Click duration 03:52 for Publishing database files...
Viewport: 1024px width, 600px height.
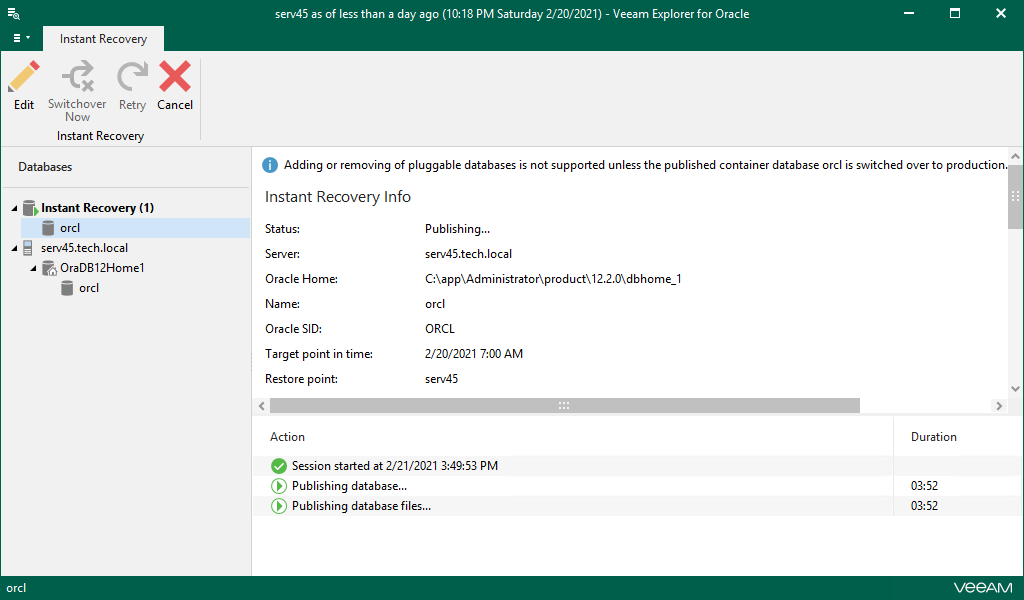click(x=924, y=506)
